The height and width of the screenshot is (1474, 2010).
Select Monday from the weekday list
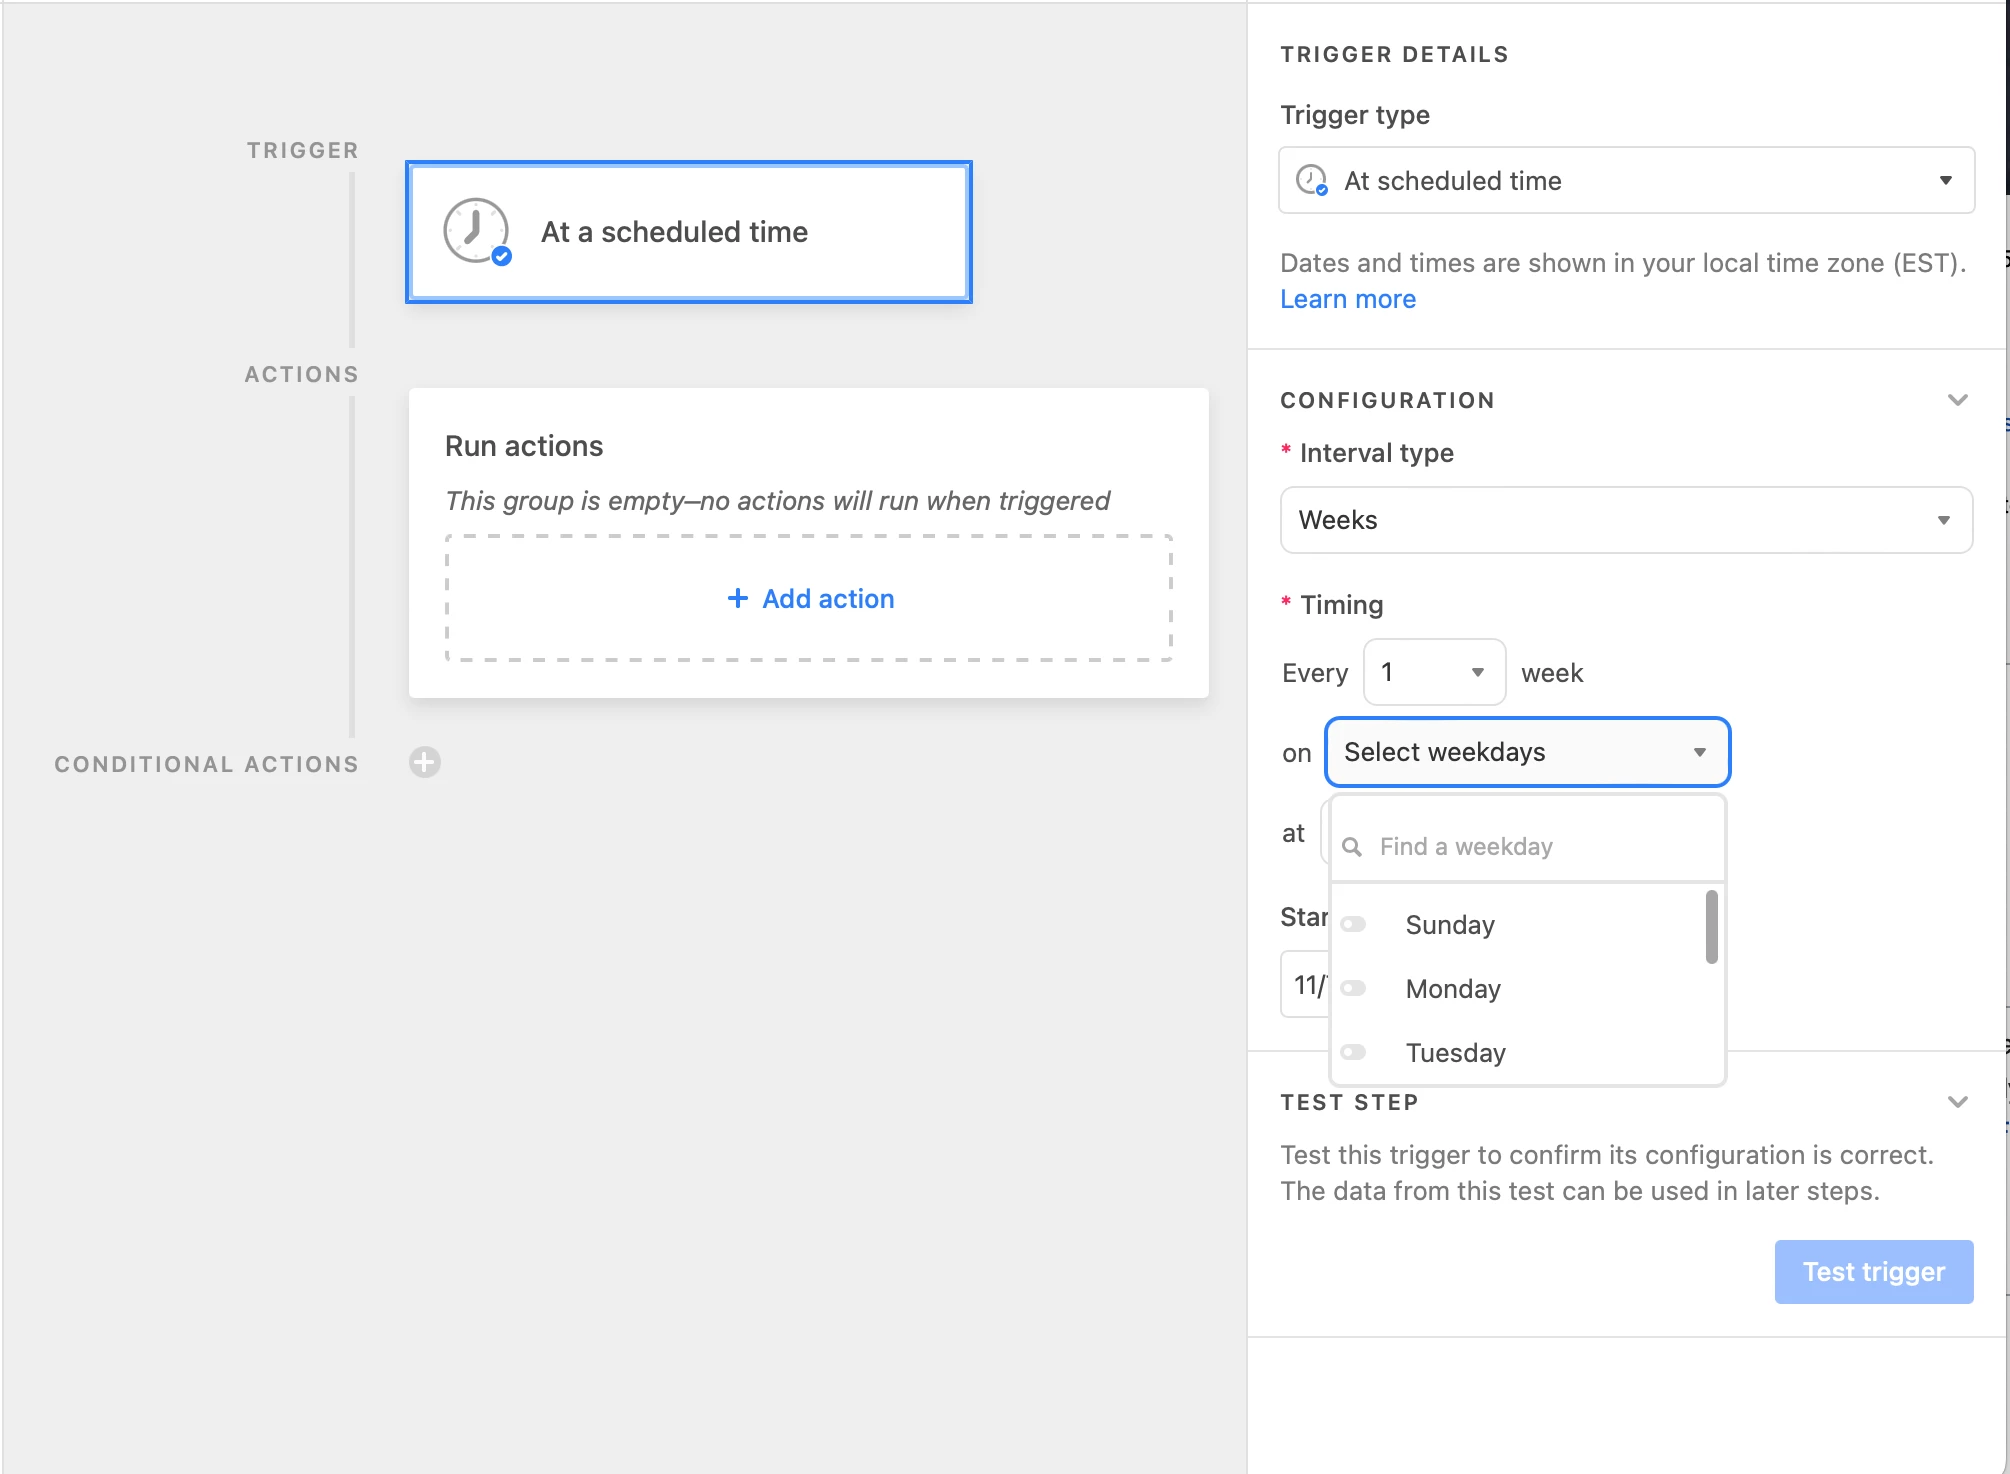(x=1453, y=989)
